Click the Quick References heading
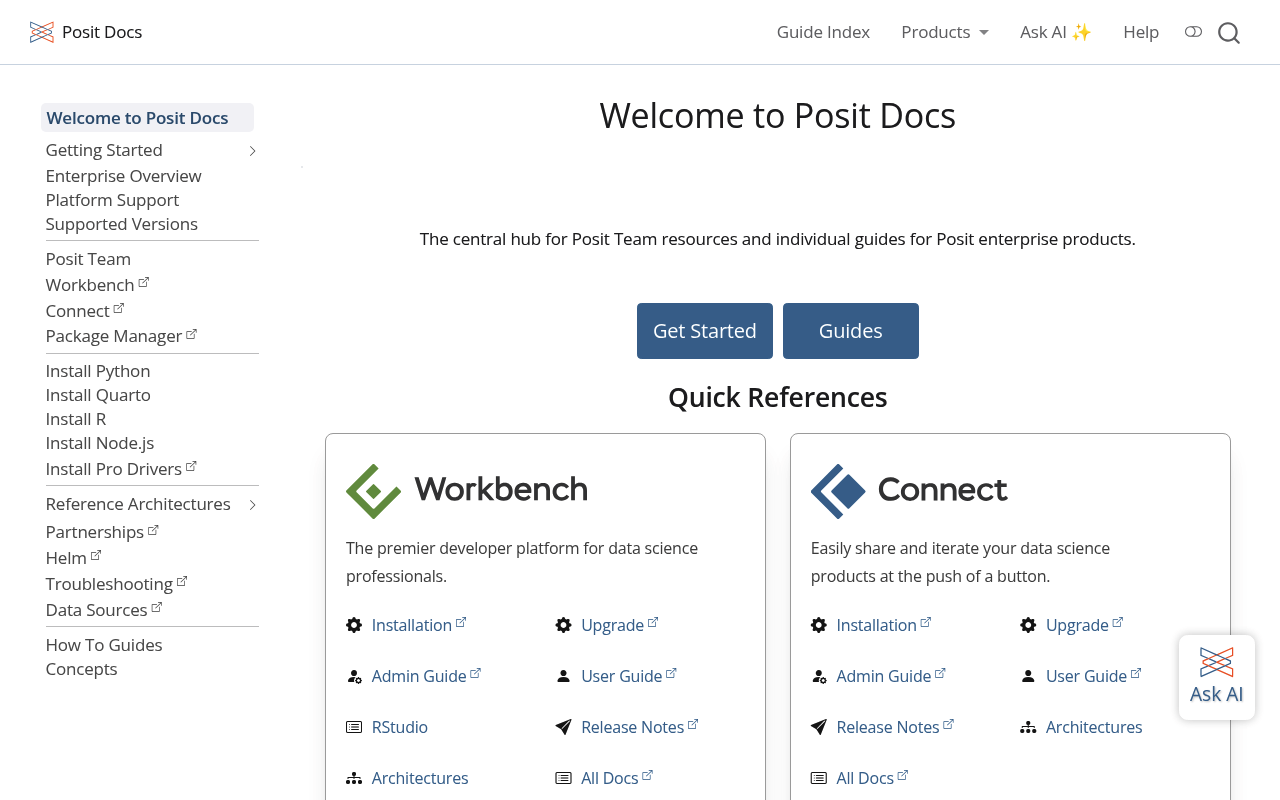Viewport: 1280px width, 800px height. (778, 398)
